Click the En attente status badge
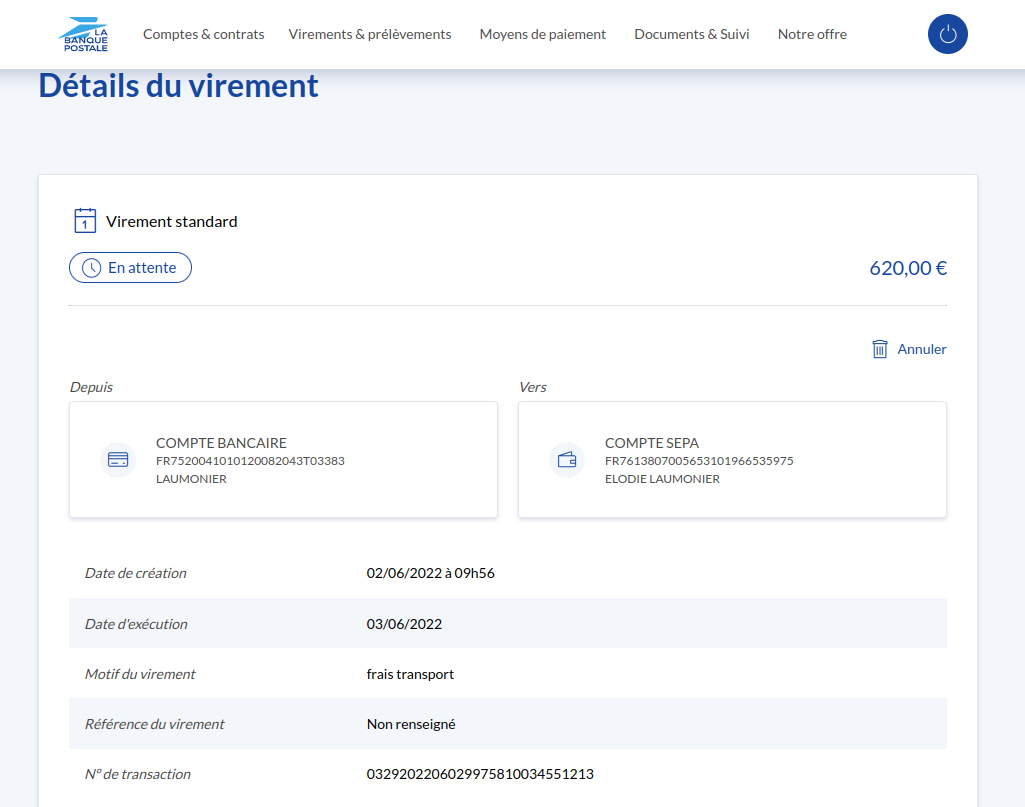 pyautogui.click(x=130, y=268)
